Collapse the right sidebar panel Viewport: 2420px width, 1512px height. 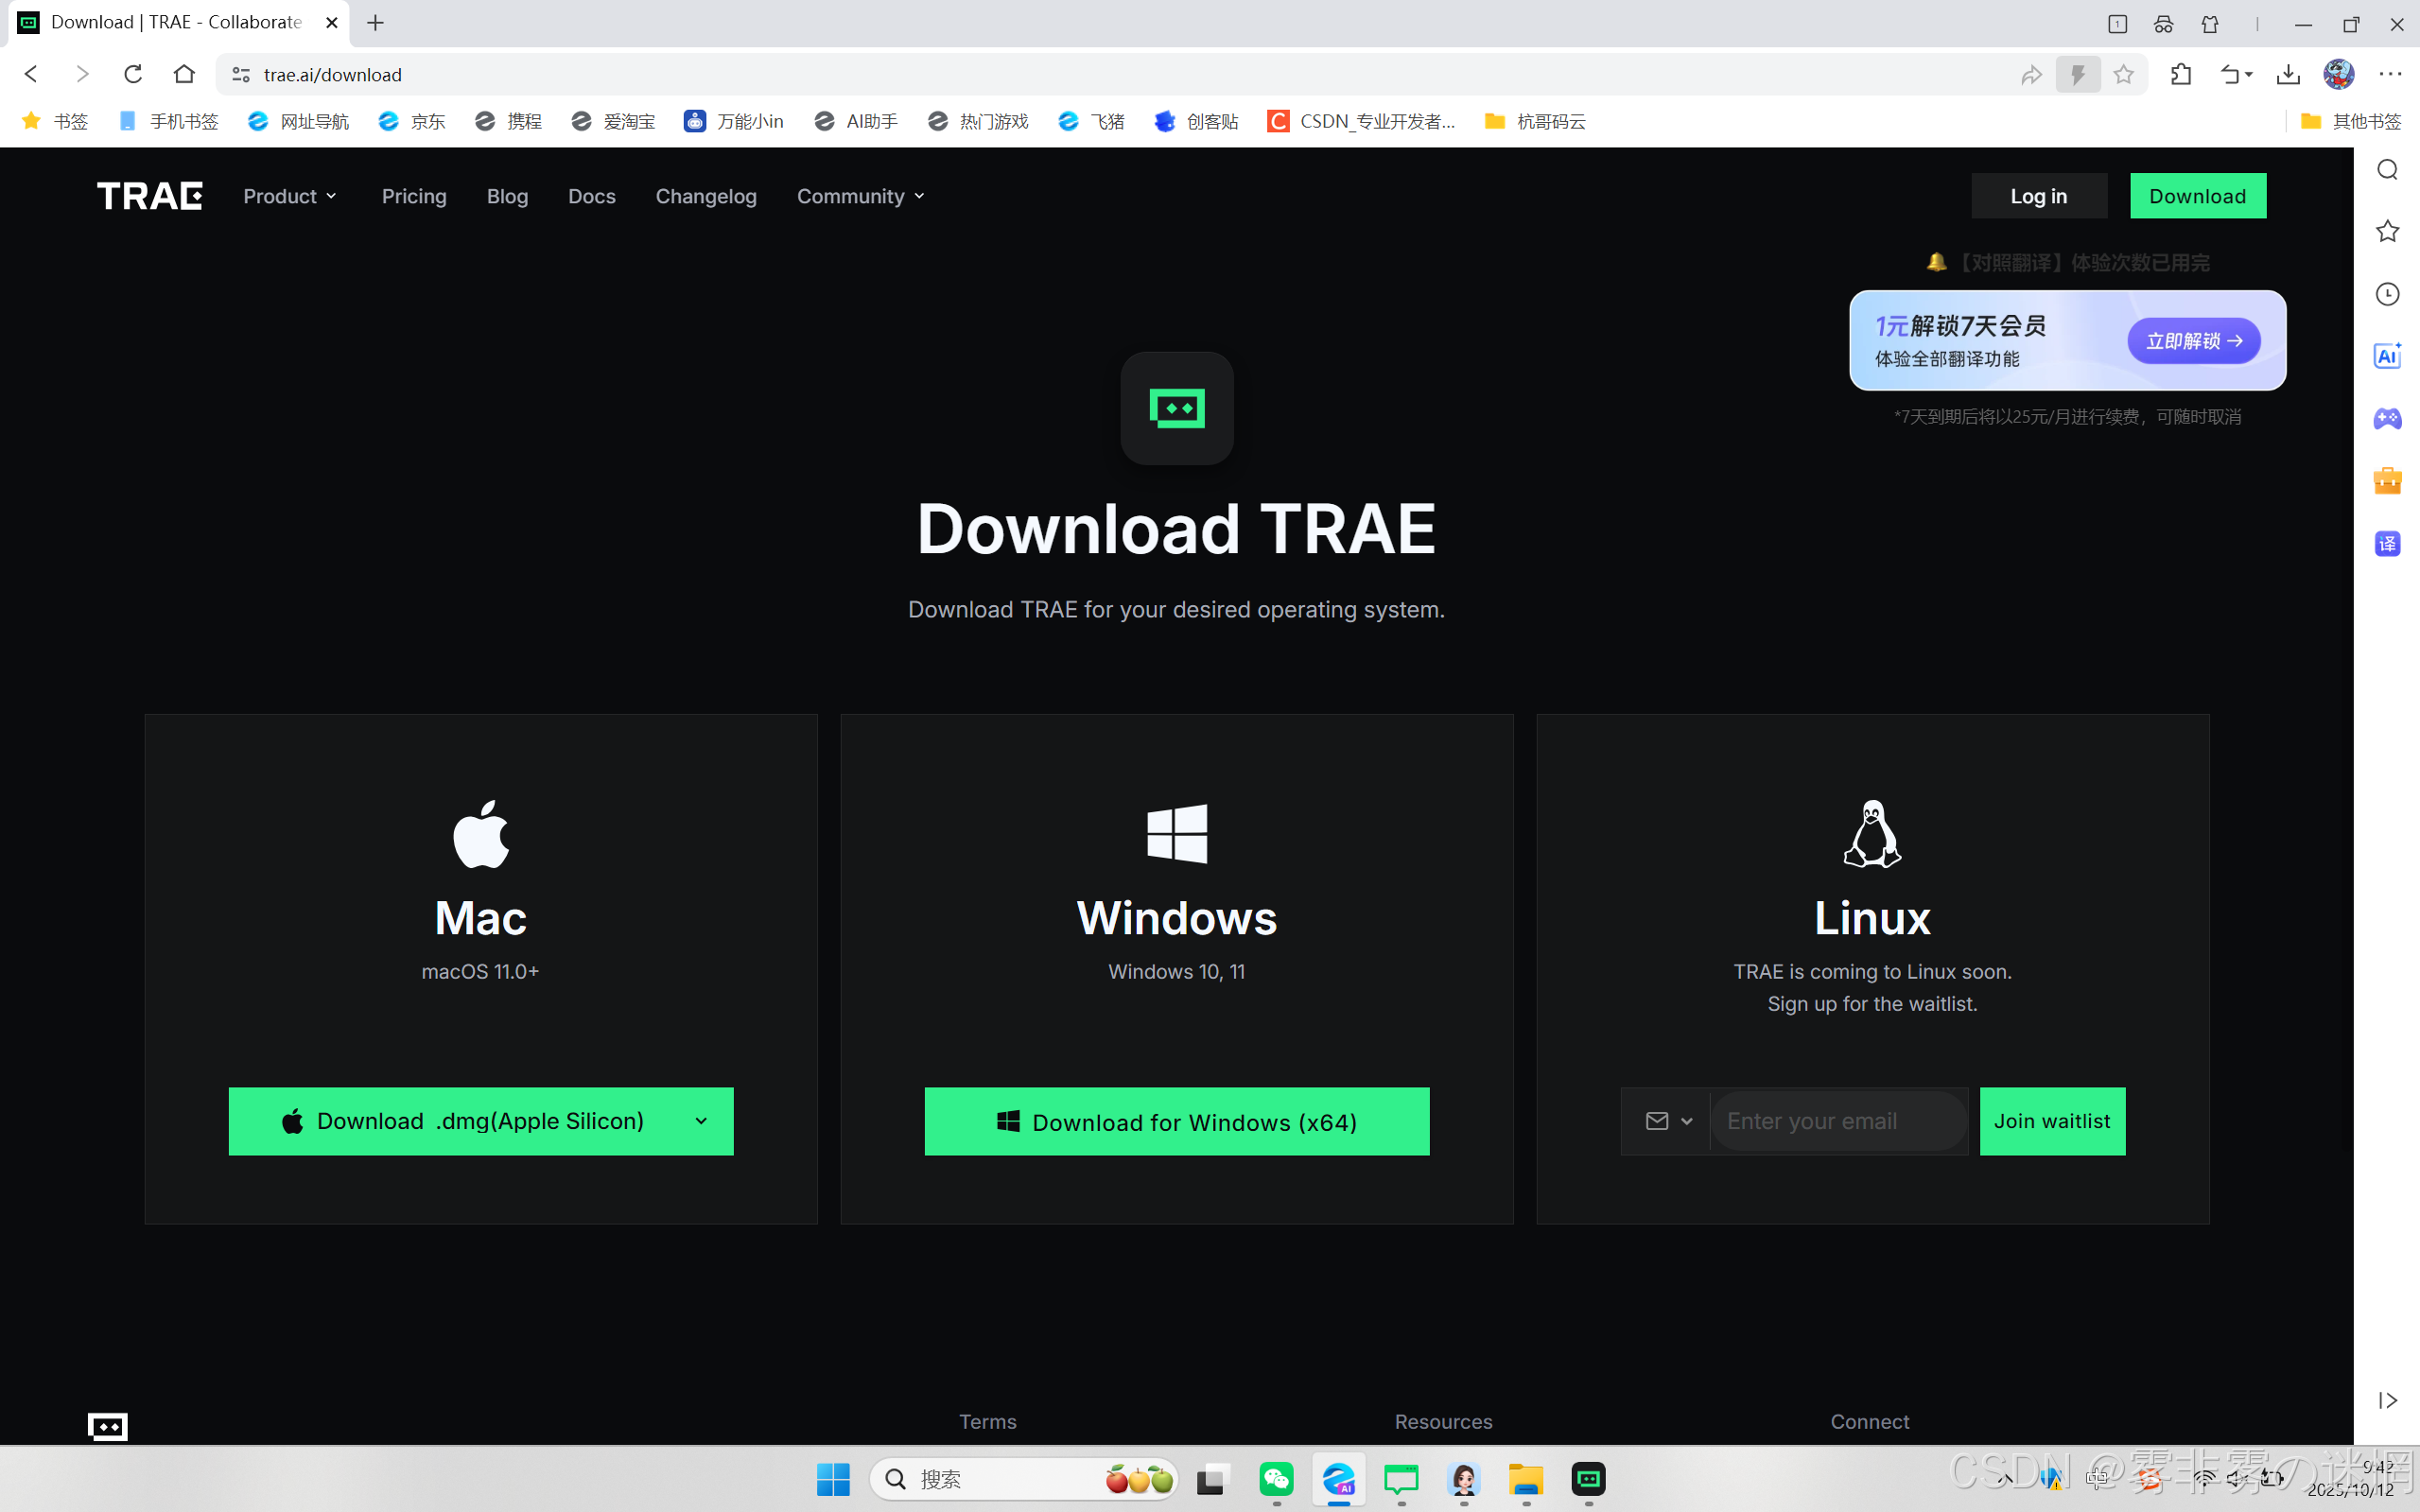click(x=2387, y=1400)
